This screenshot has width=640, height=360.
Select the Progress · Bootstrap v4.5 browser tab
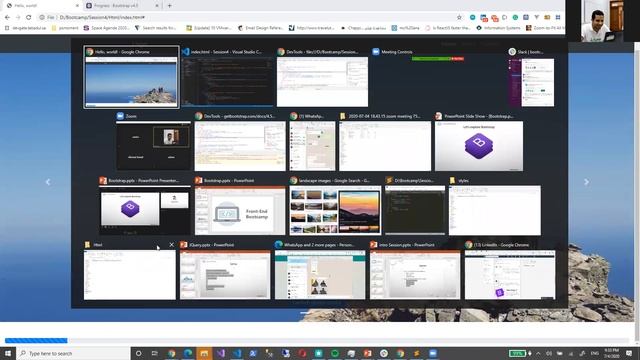122,6
